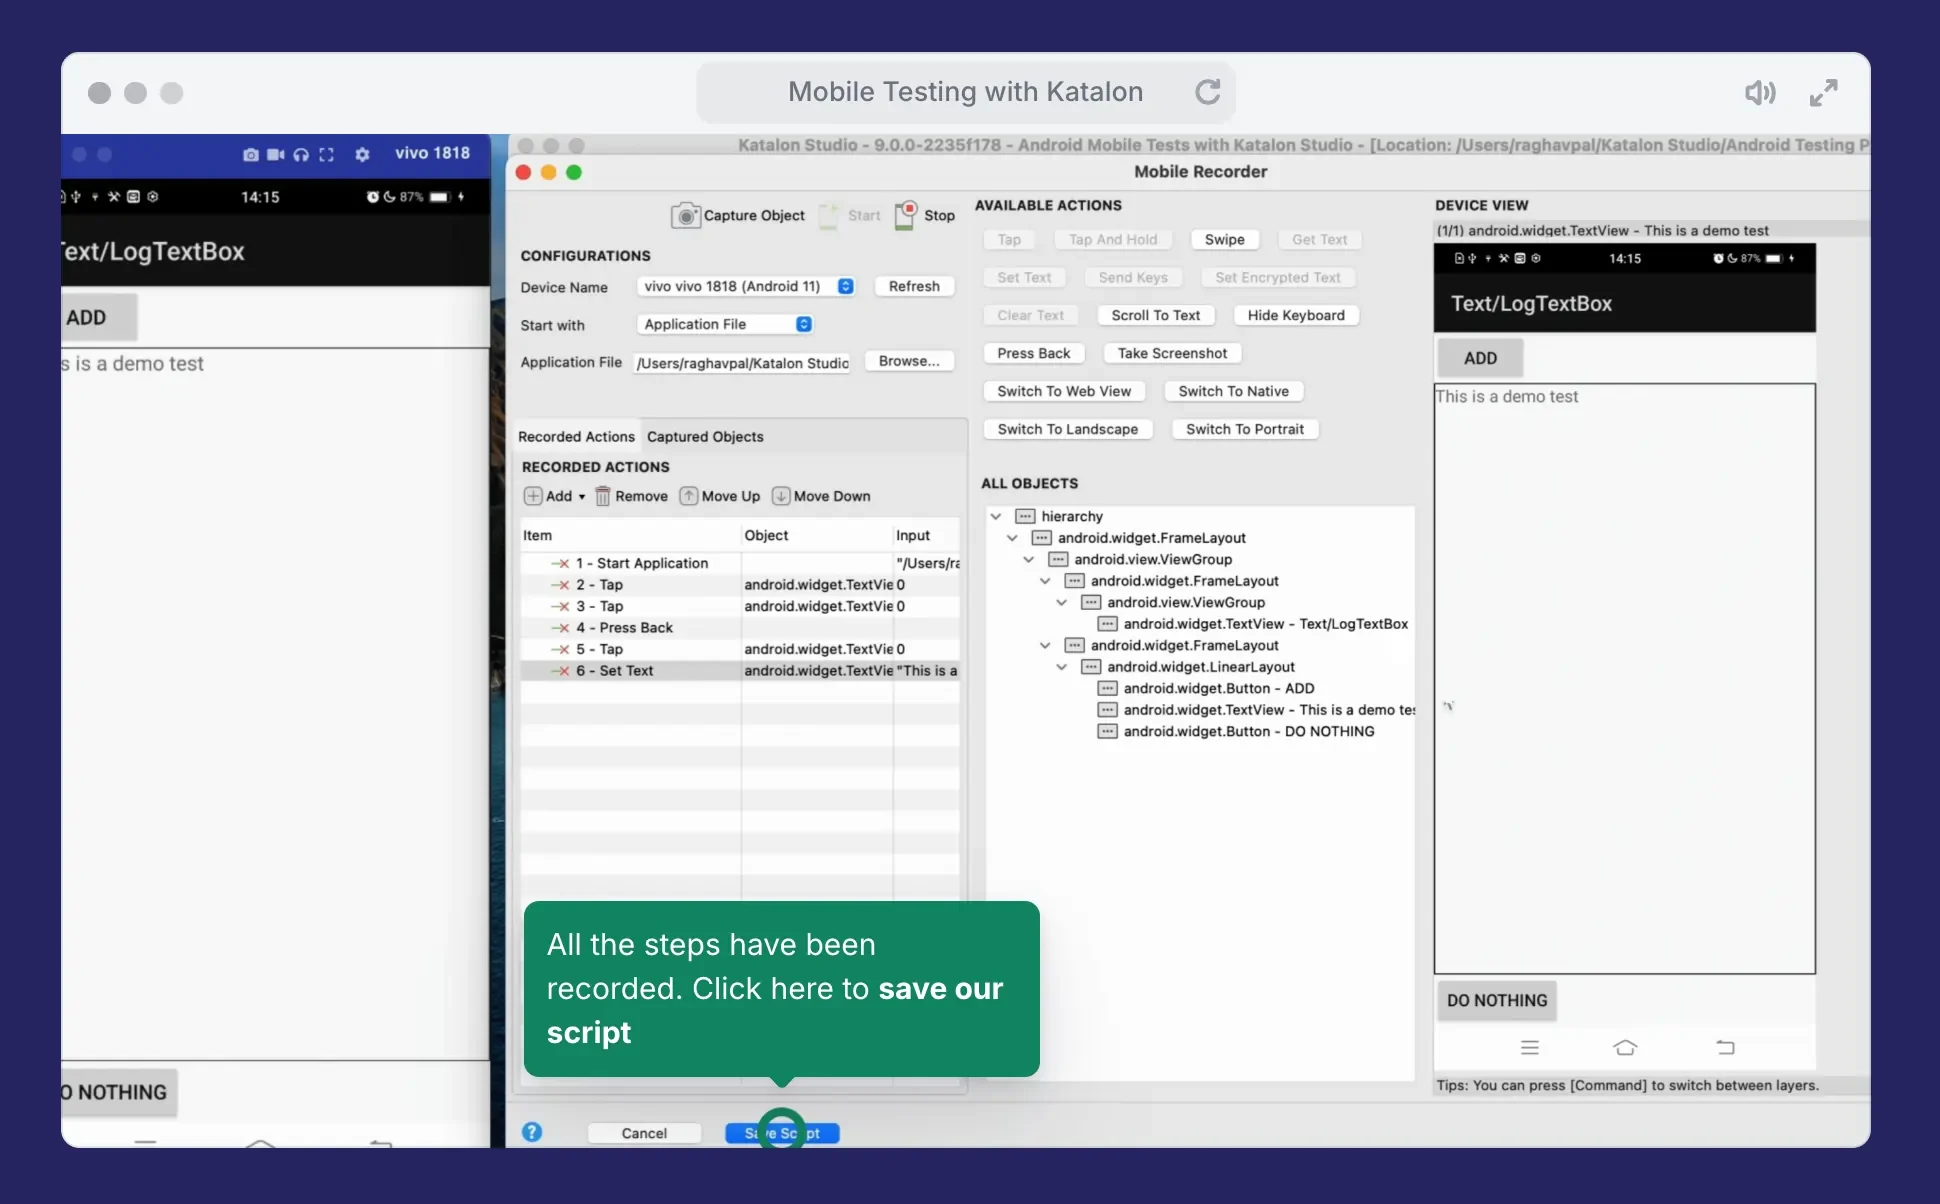Open the Start with Application File dropdown
The width and height of the screenshot is (1940, 1204).
[803, 324]
